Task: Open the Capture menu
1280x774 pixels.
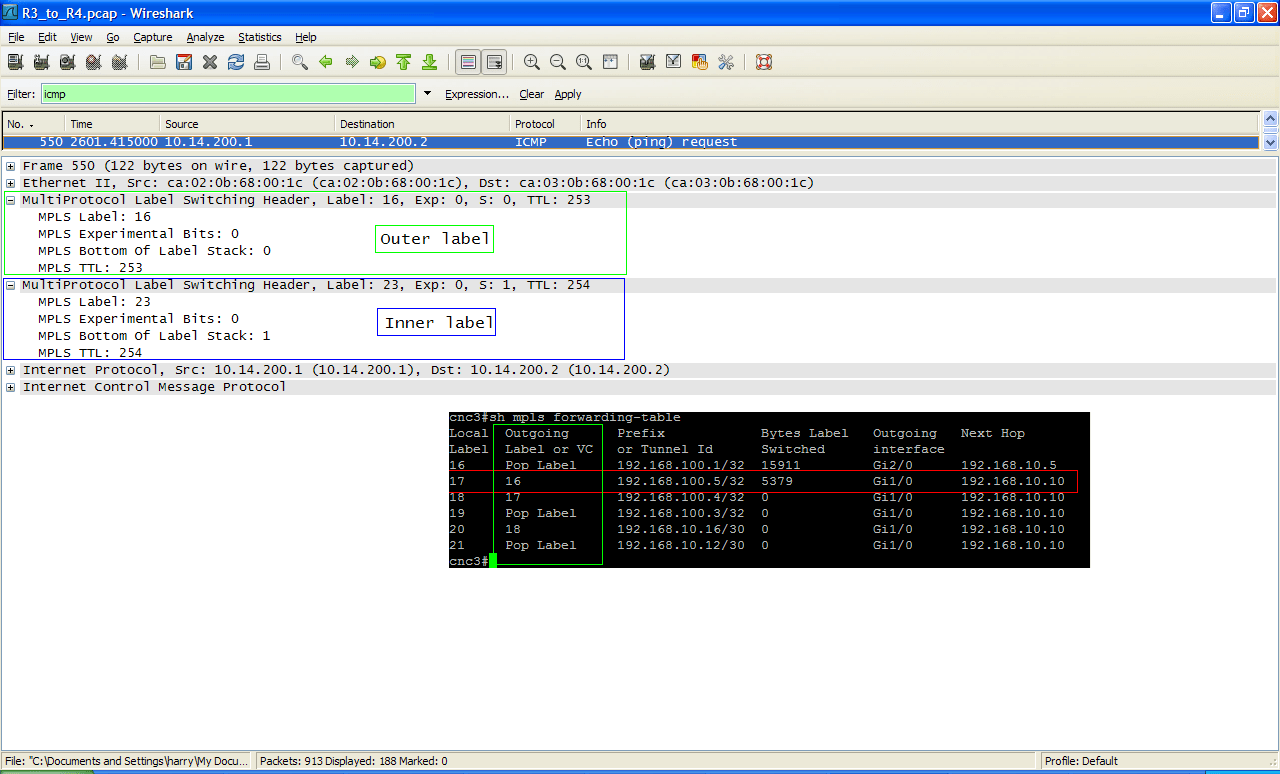Action: point(153,37)
